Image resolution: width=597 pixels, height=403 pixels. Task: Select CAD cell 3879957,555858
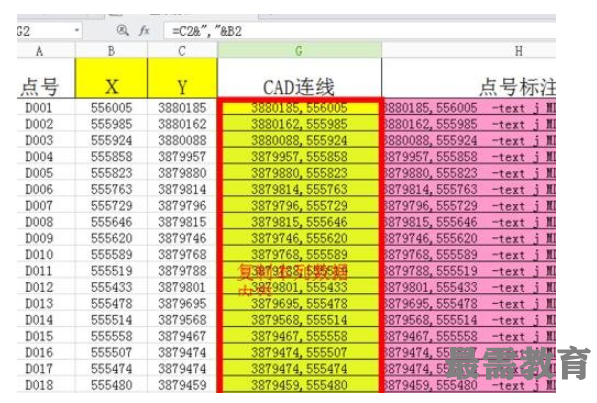[x=300, y=156]
